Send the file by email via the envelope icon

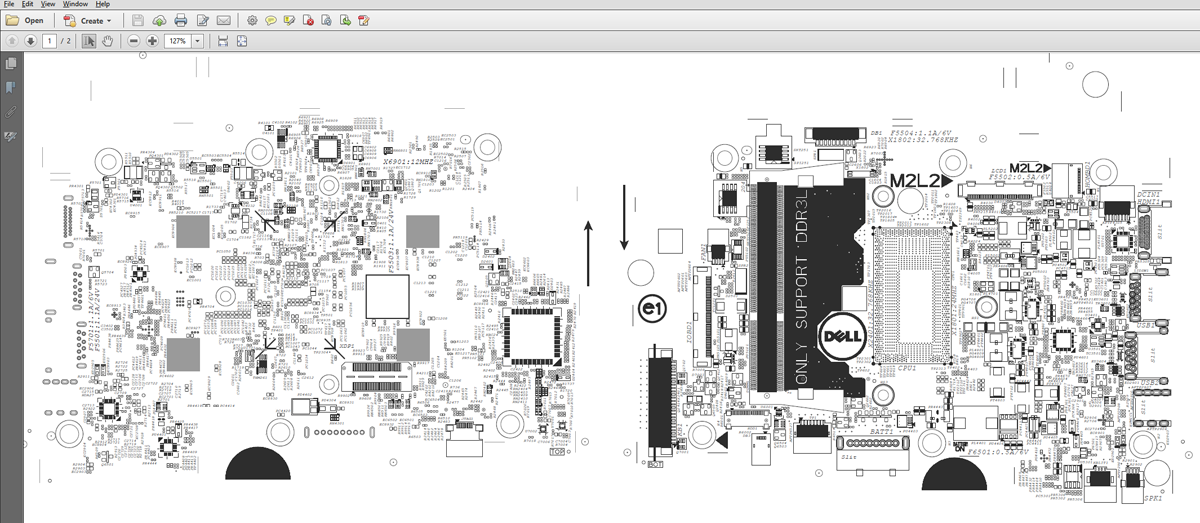(x=224, y=20)
